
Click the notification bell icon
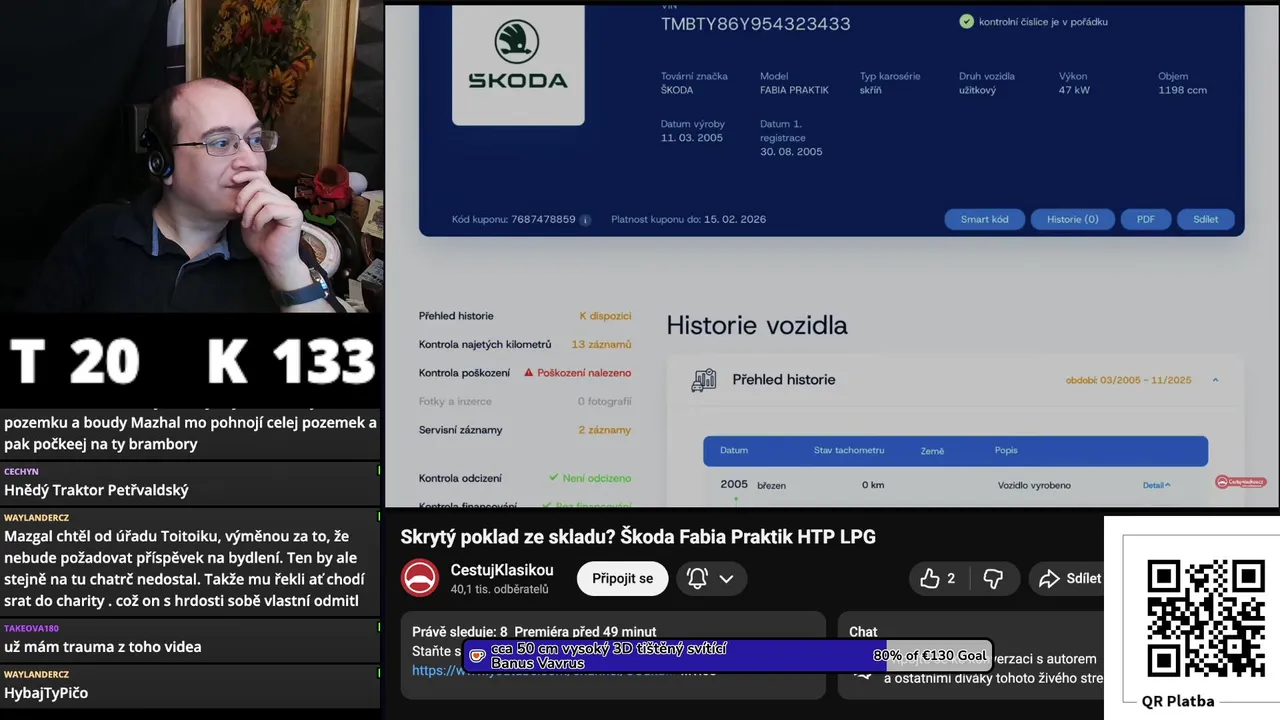697,578
